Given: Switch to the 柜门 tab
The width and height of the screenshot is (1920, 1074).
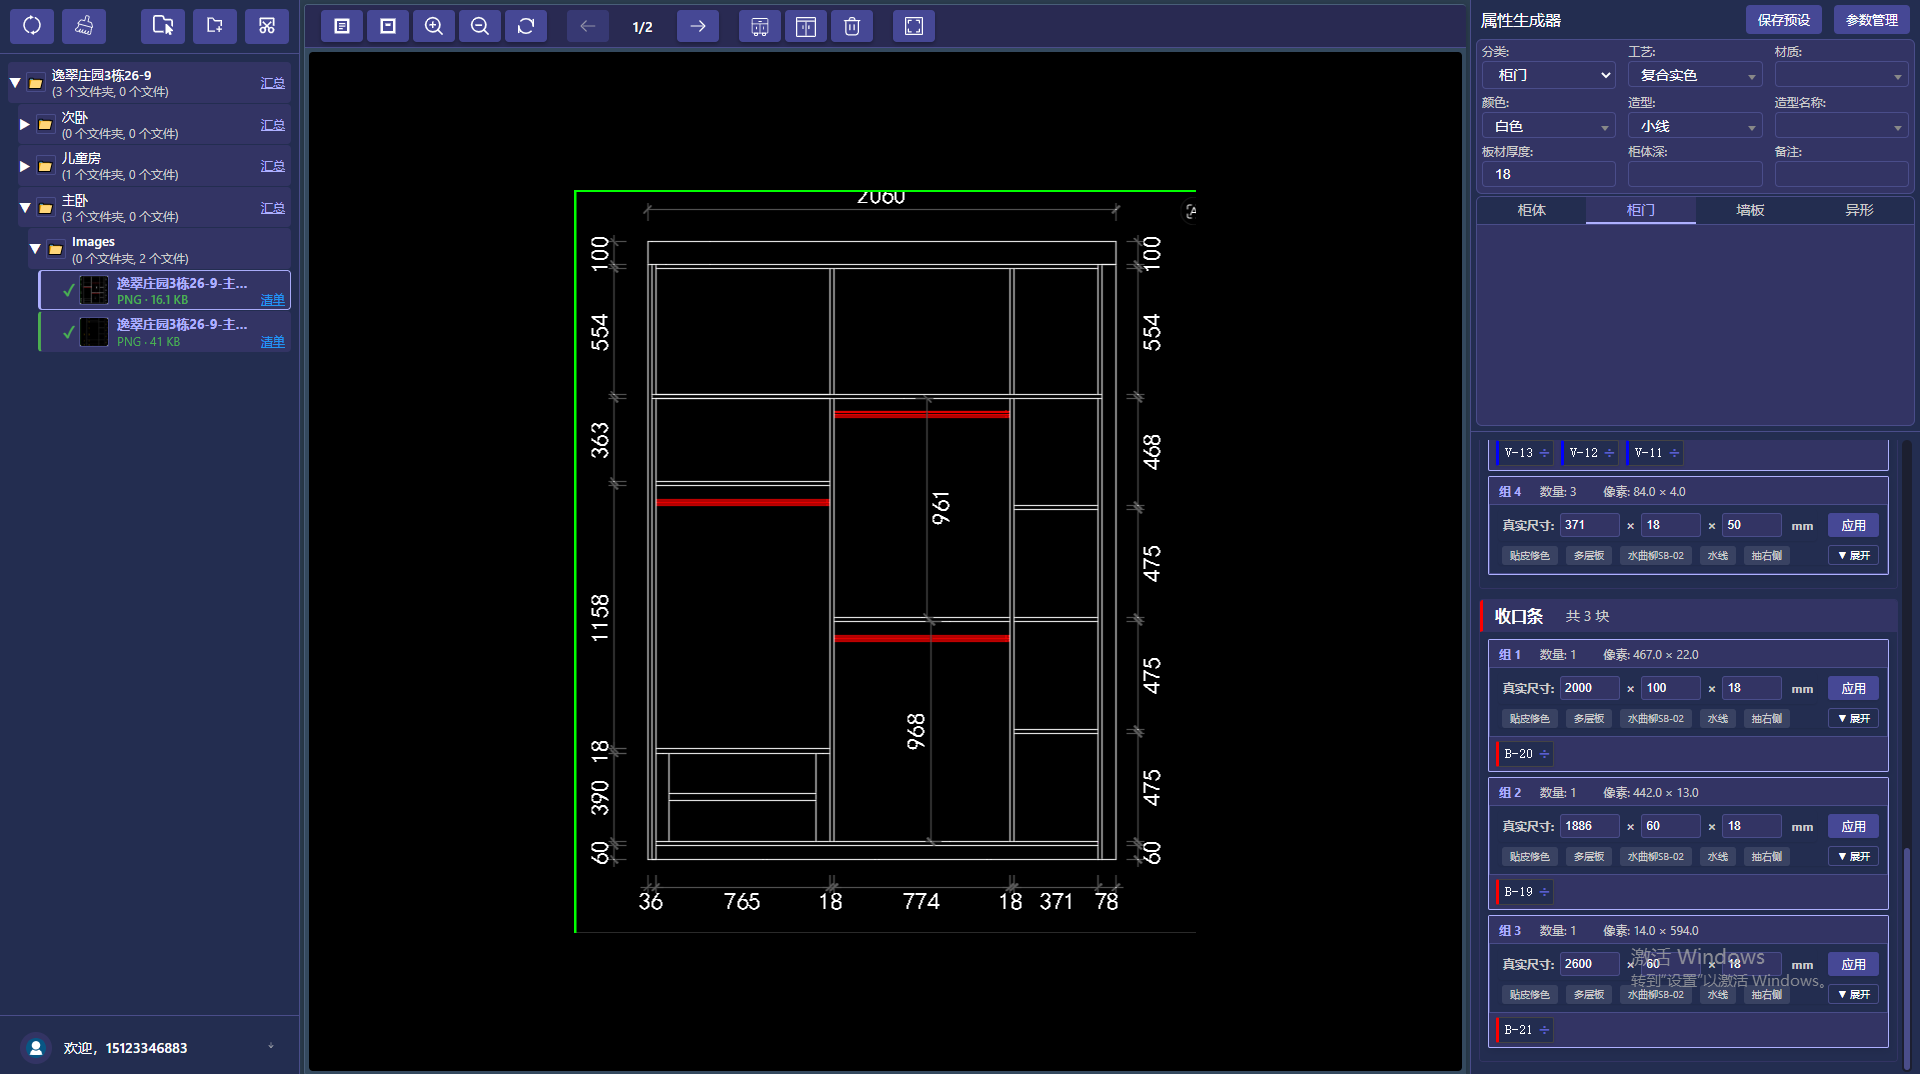Looking at the screenshot, I should (x=1641, y=210).
